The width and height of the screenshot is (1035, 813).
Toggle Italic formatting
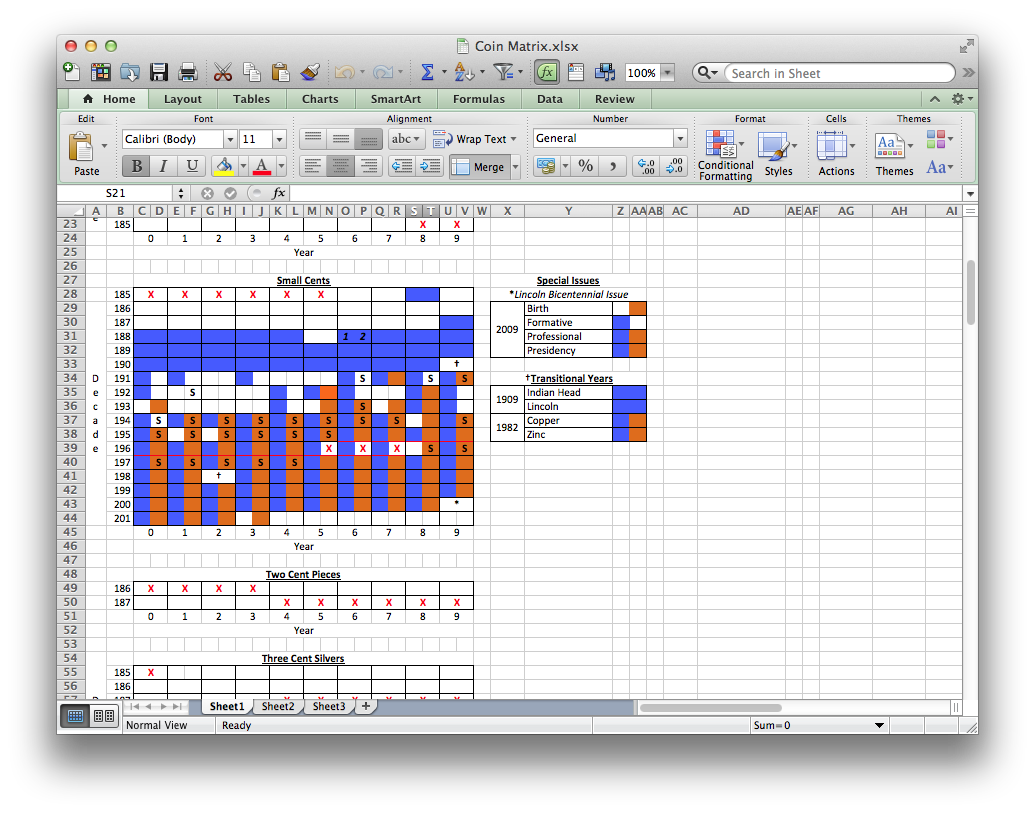(x=163, y=166)
